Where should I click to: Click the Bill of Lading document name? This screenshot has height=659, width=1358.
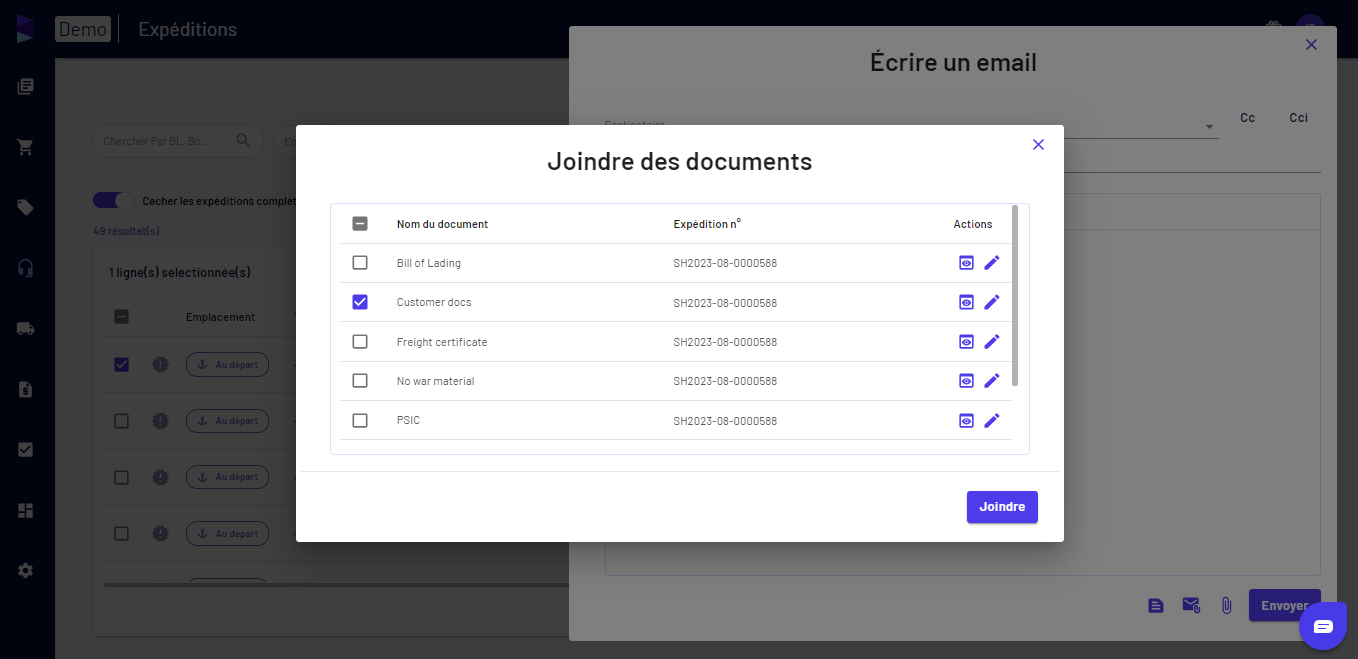(428, 263)
